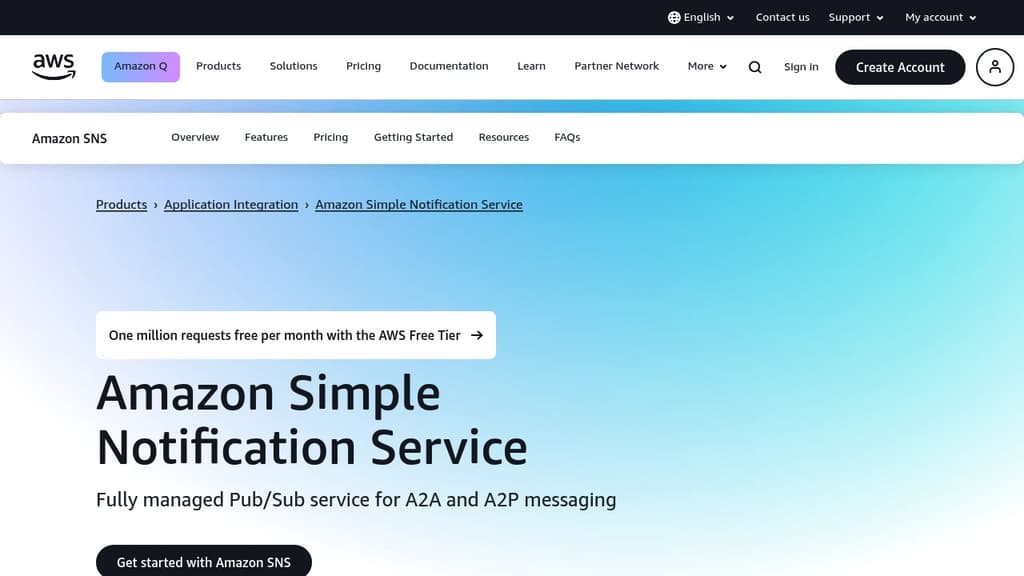The image size is (1024, 576).
Task: Click Contact us link
Action: tap(782, 18)
